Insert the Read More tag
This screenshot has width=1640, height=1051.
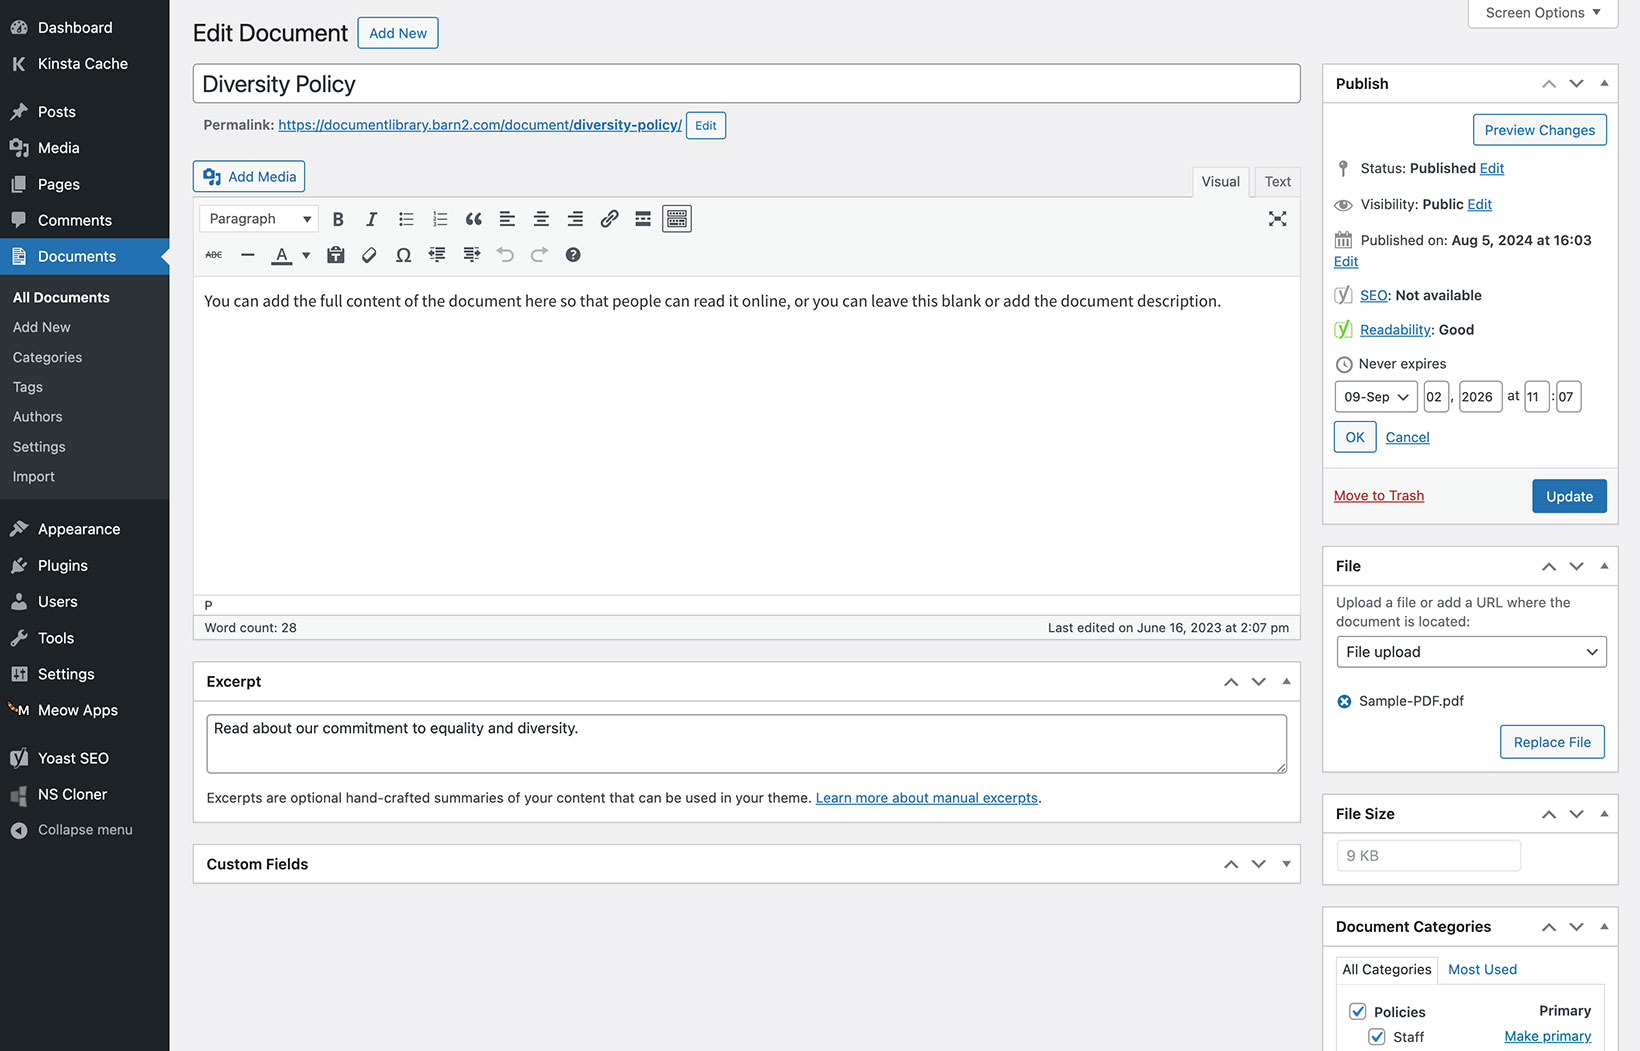643,218
